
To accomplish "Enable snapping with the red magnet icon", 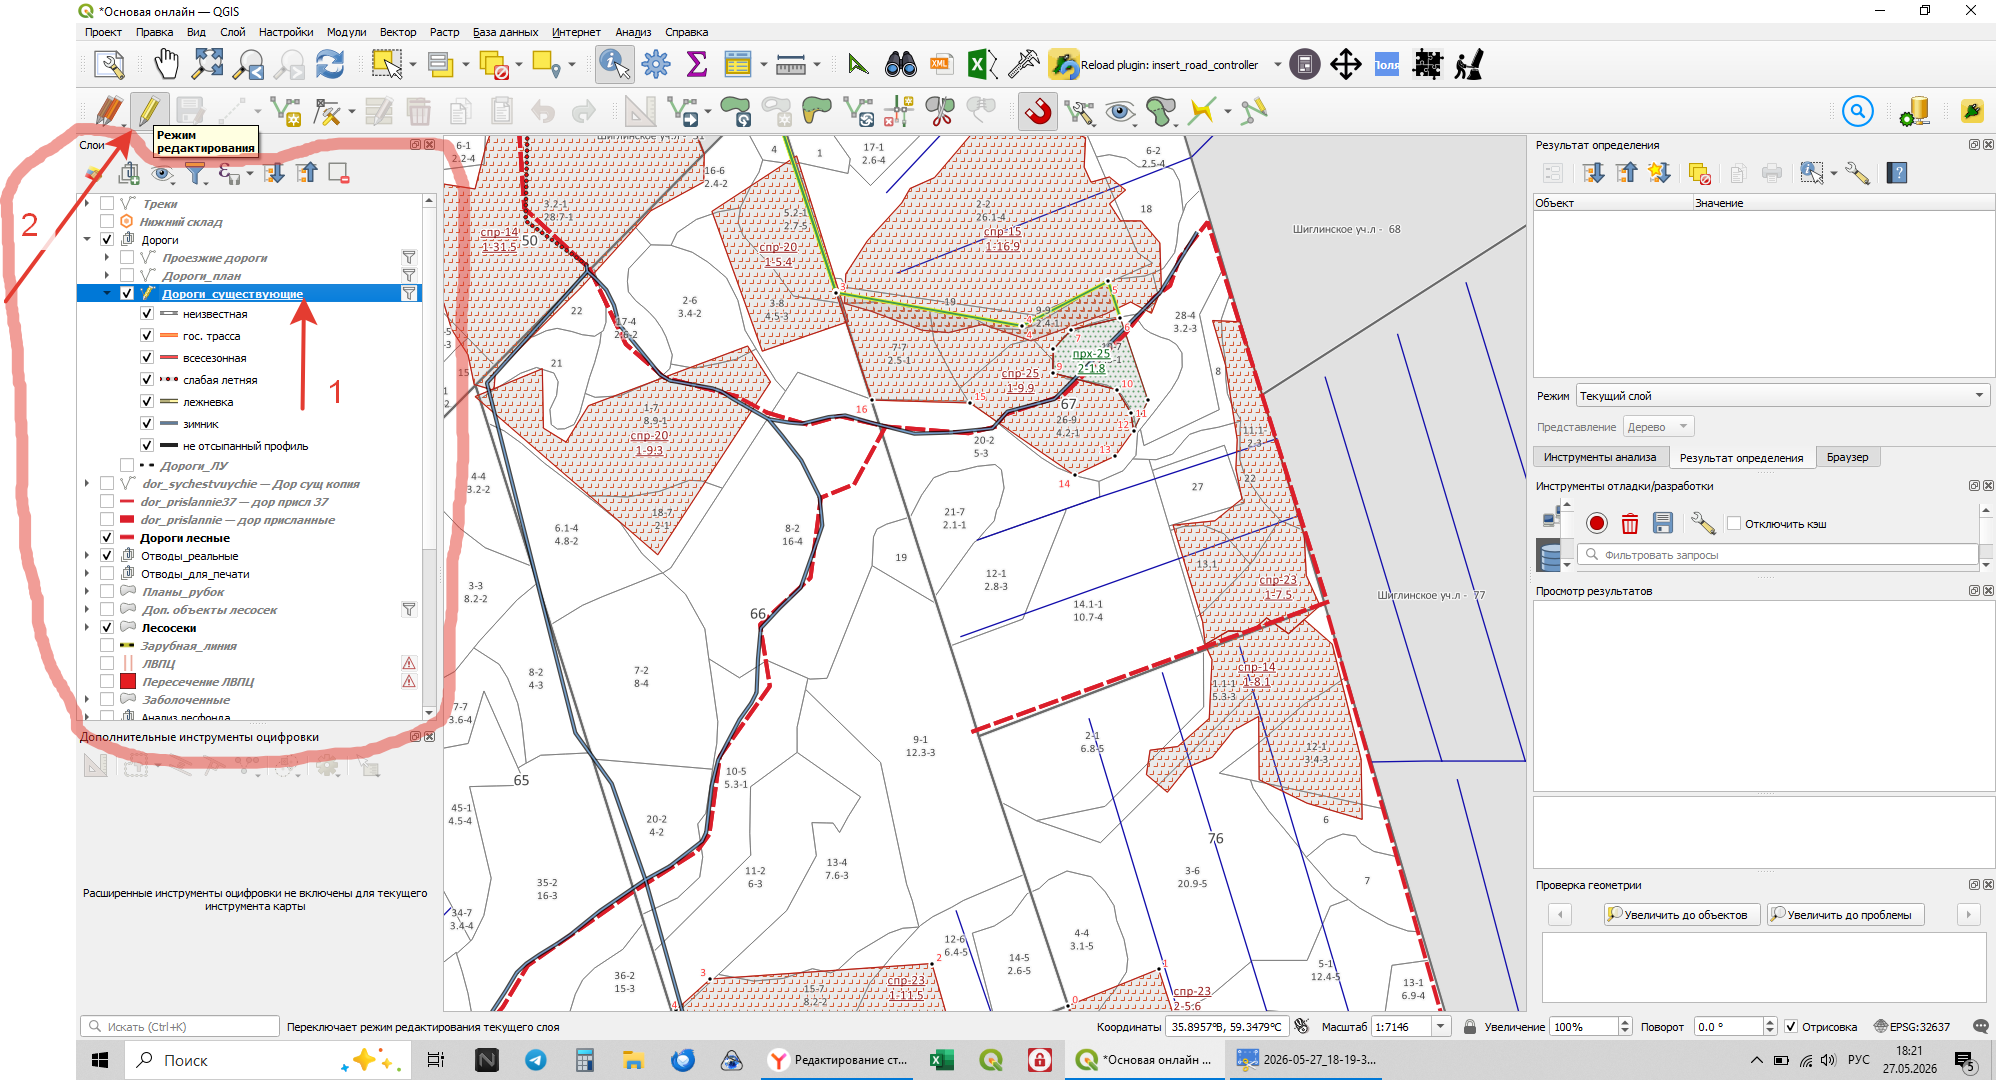I will [x=1039, y=110].
